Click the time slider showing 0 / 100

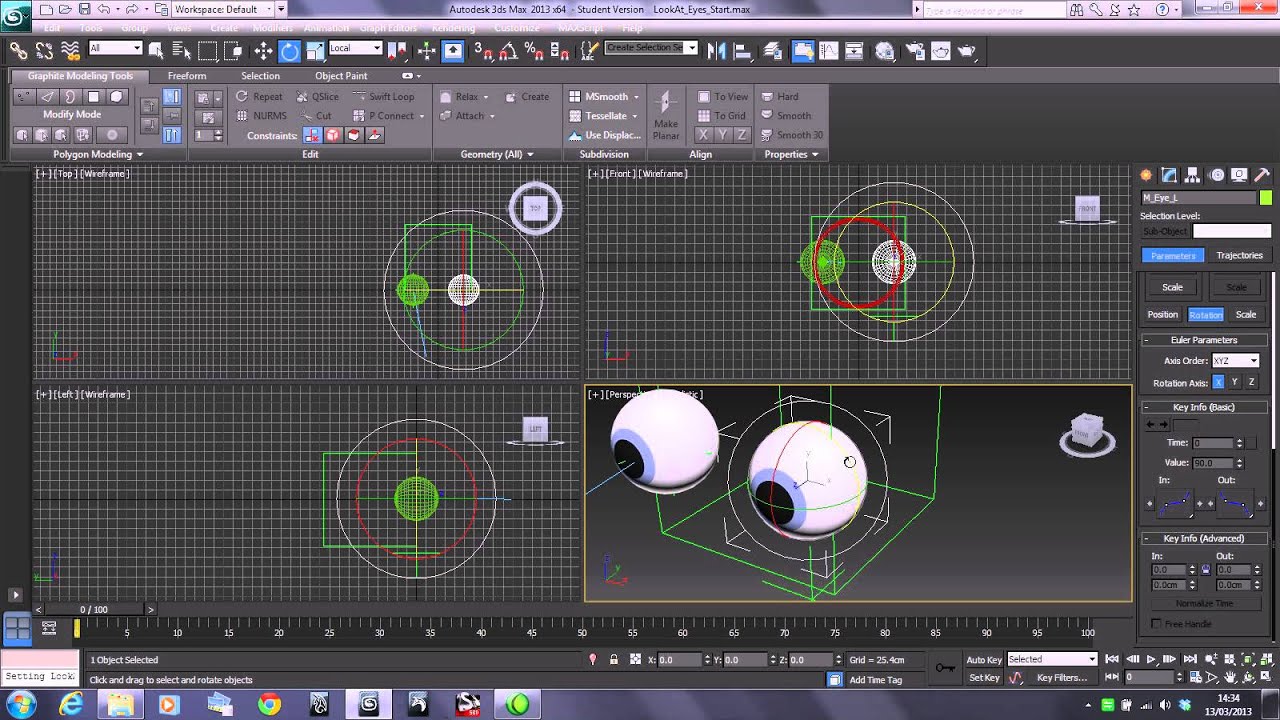coord(94,609)
